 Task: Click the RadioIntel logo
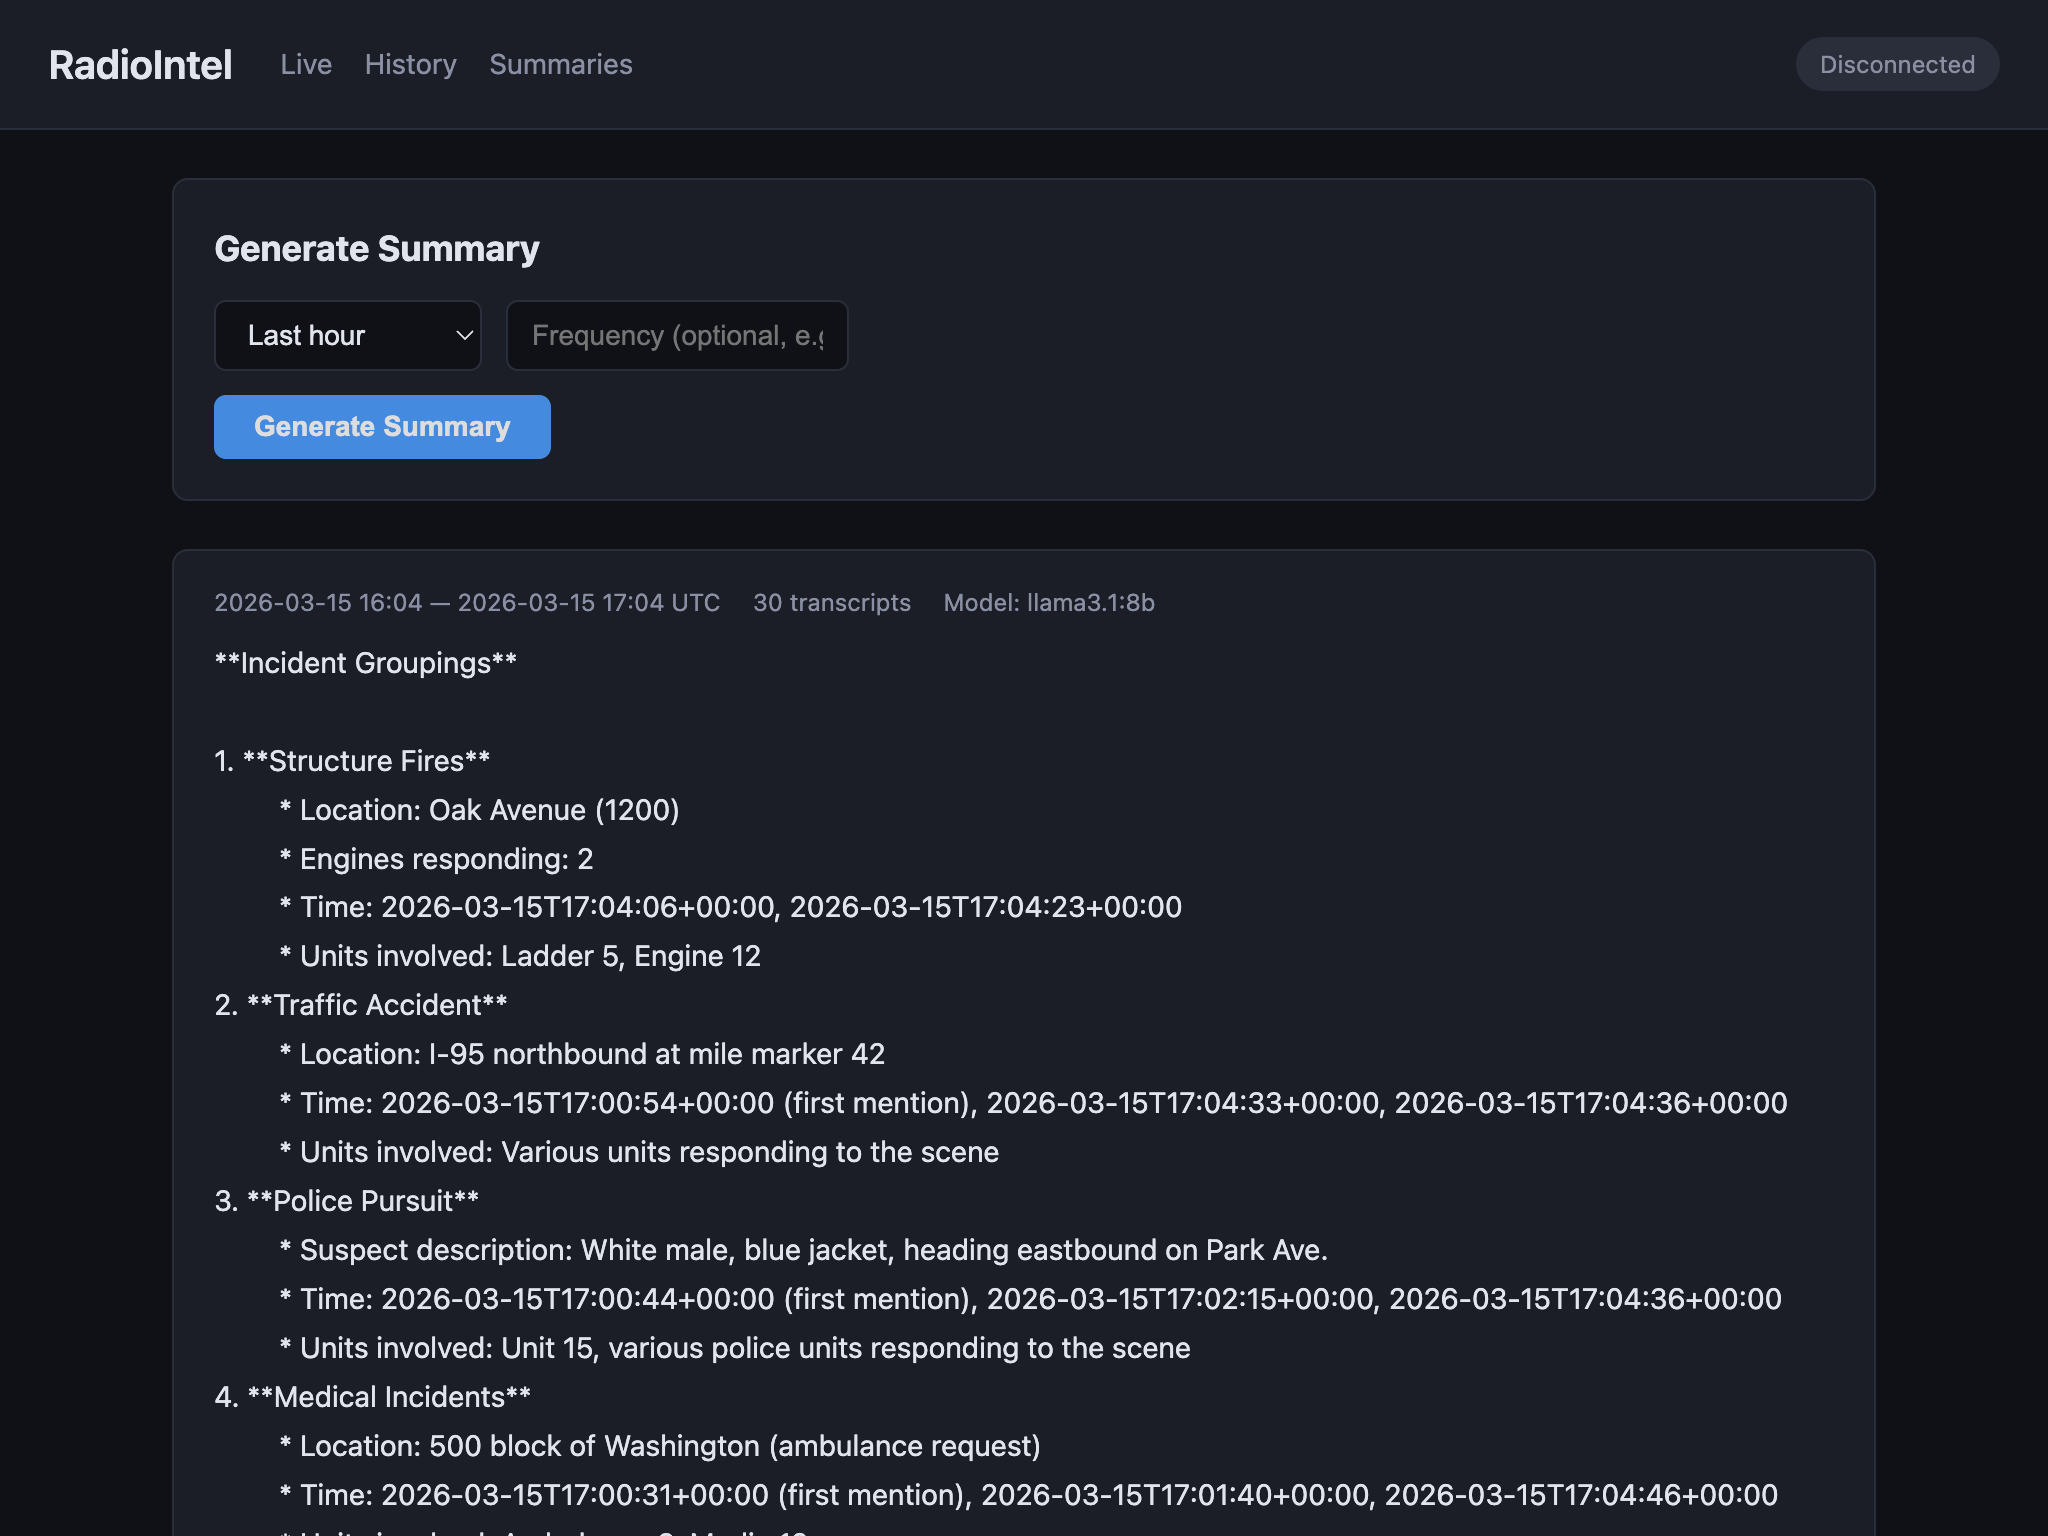coord(140,63)
